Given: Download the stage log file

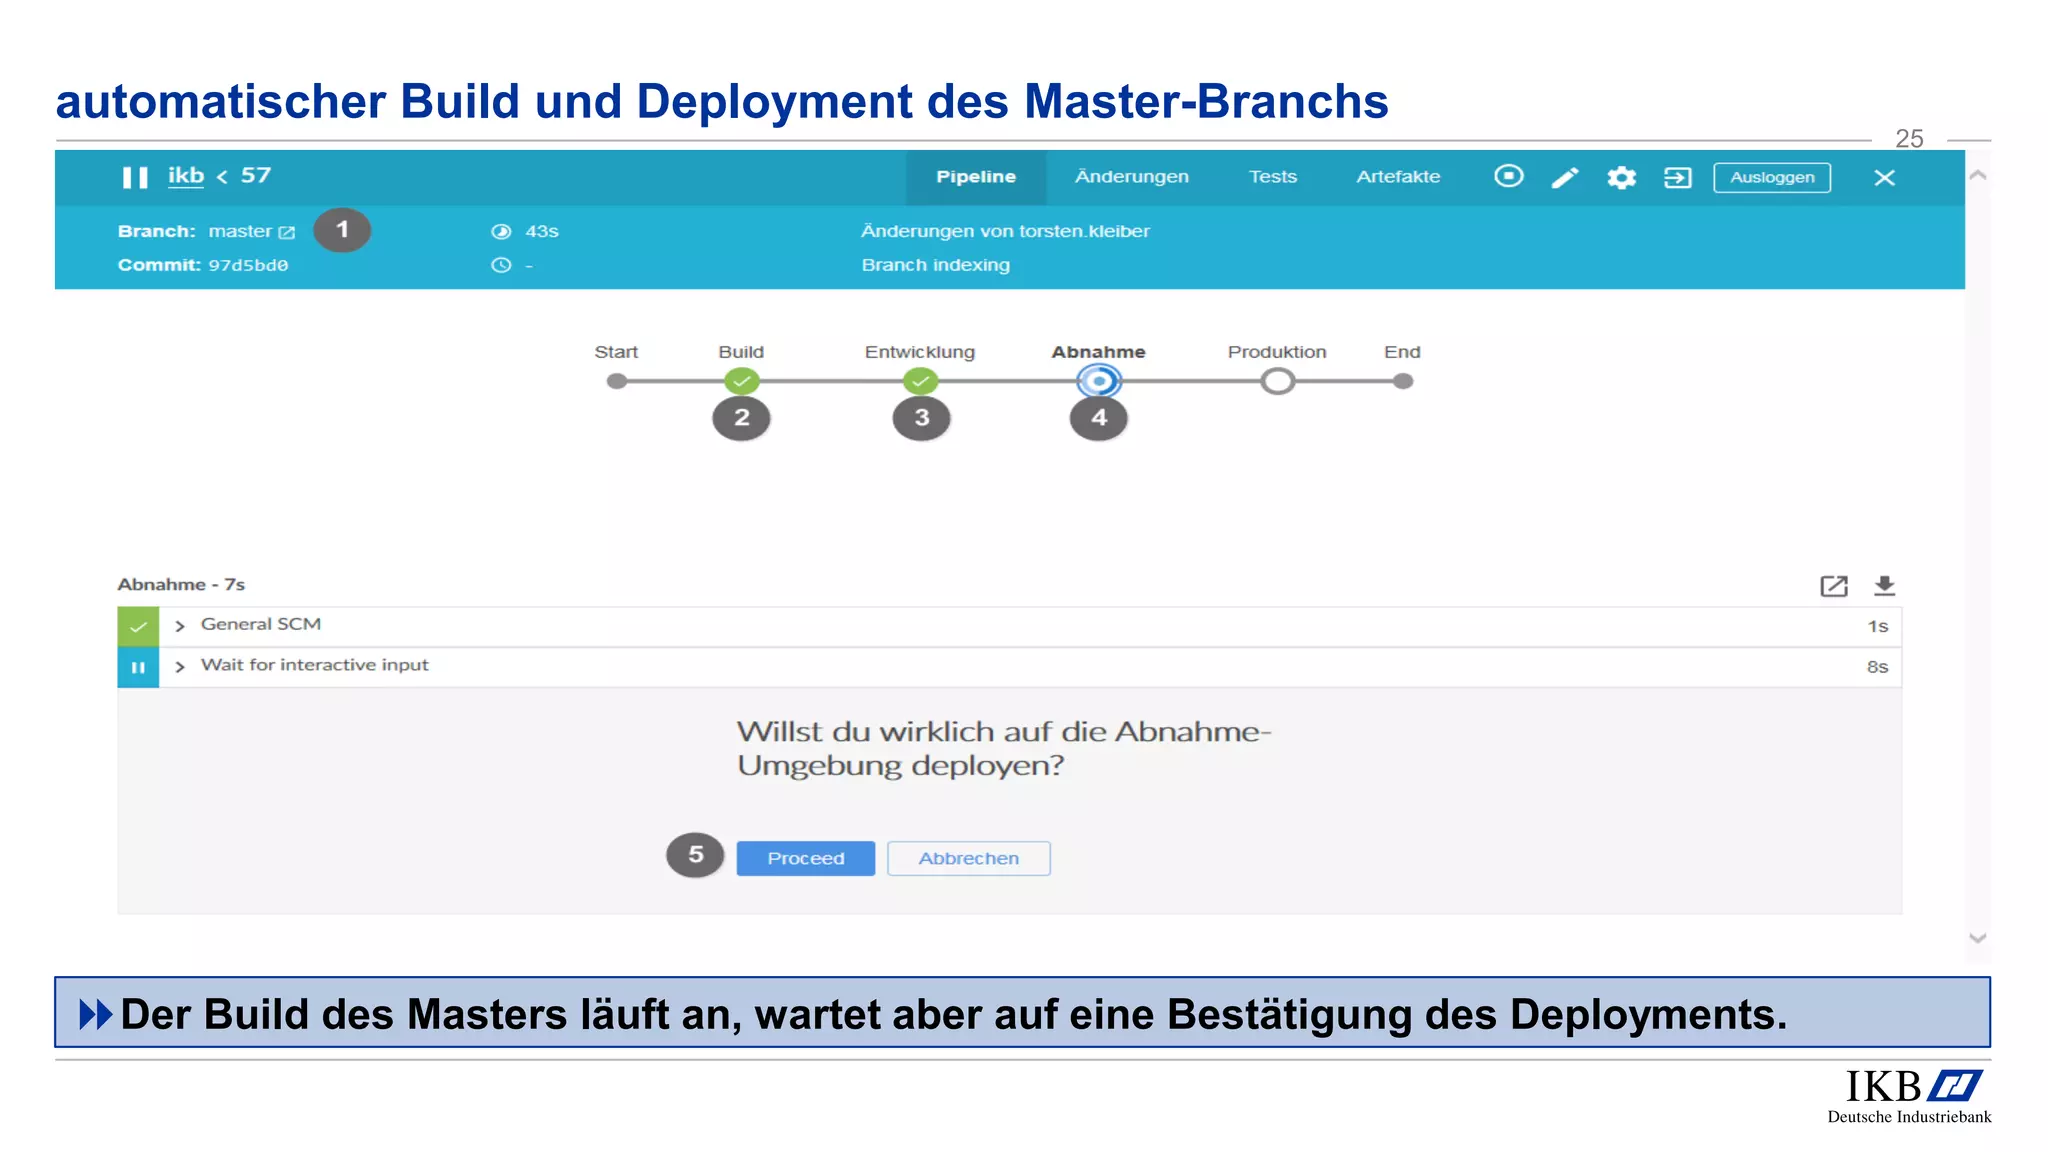Looking at the screenshot, I should (1885, 586).
